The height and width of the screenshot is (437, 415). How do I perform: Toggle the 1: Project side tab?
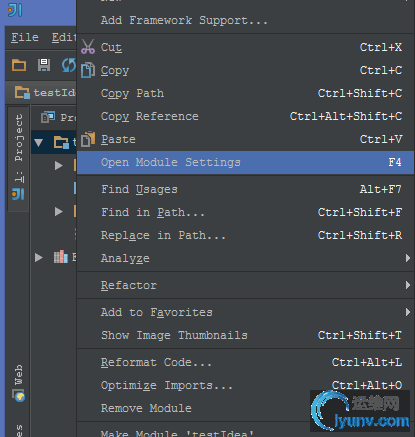click(x=18, y=158)
